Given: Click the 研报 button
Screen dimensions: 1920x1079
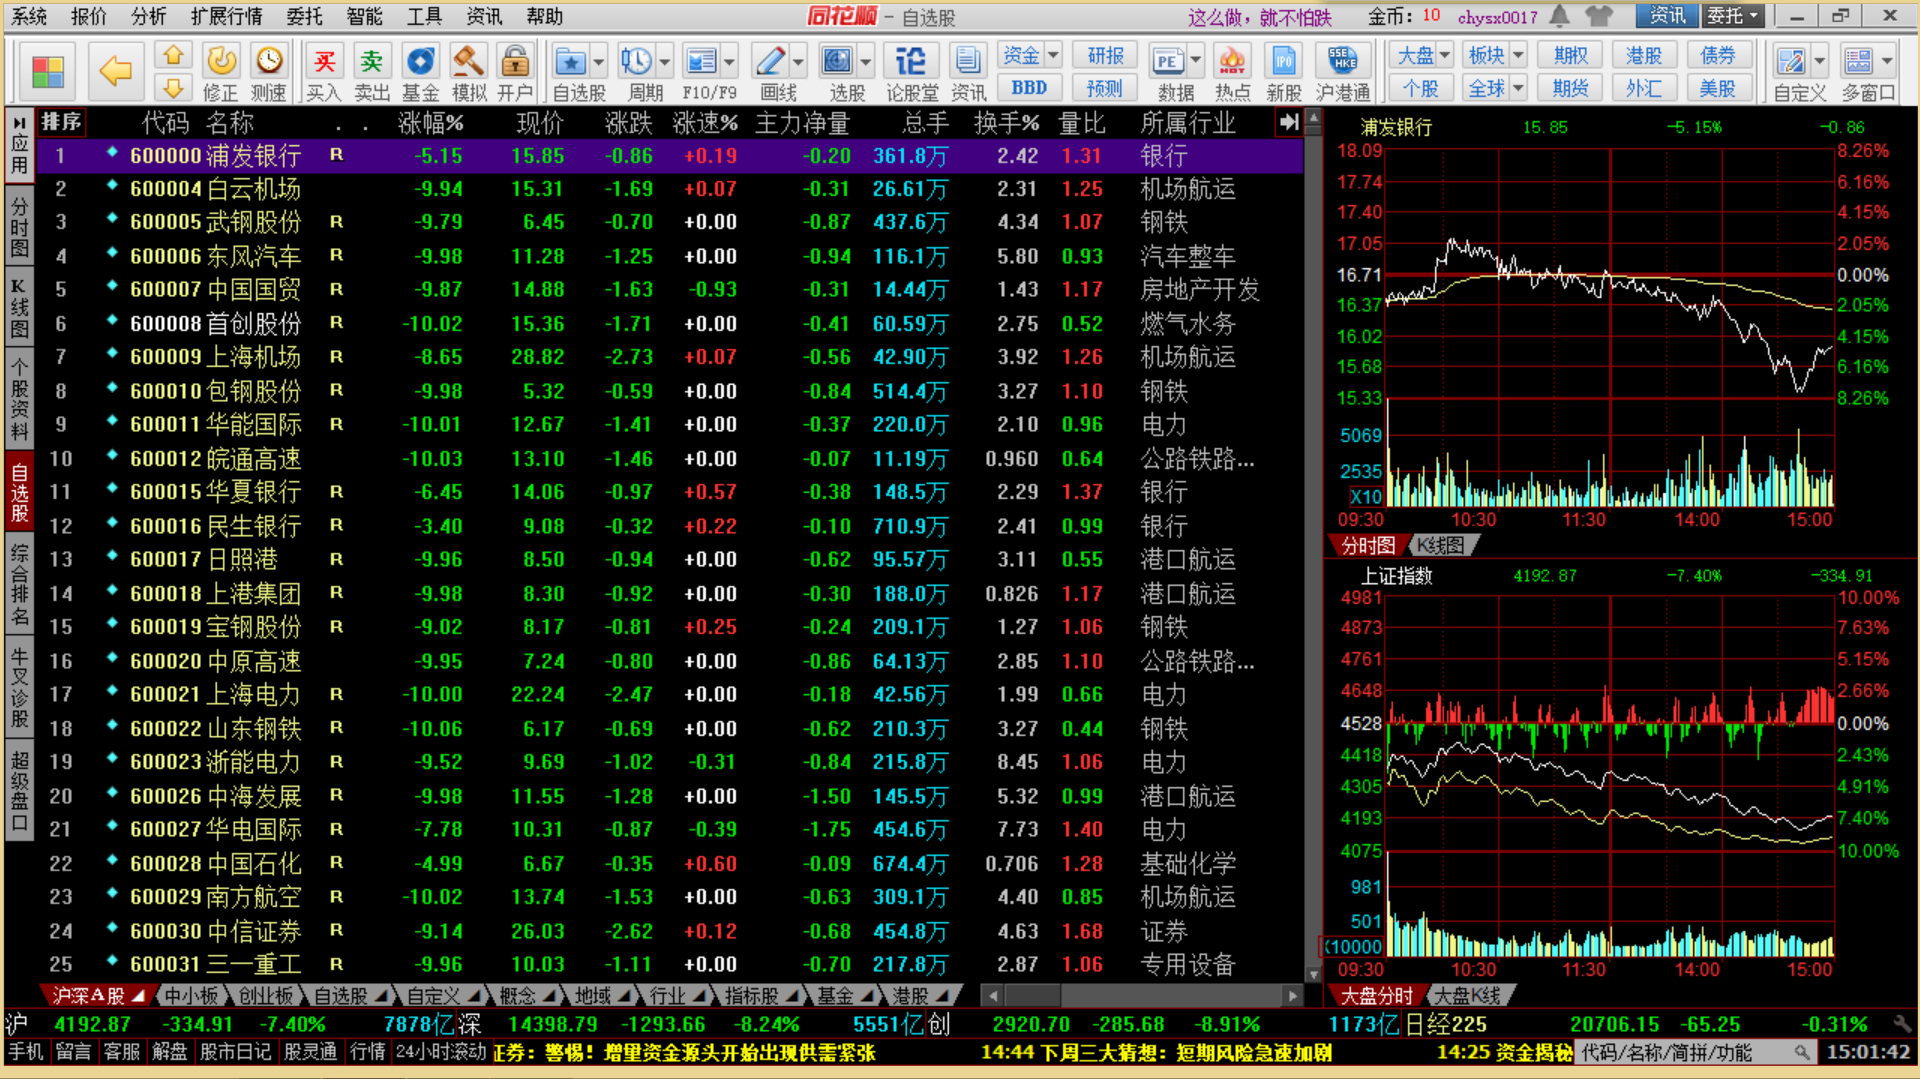Looking at the screenshot, I should 1104,55.
